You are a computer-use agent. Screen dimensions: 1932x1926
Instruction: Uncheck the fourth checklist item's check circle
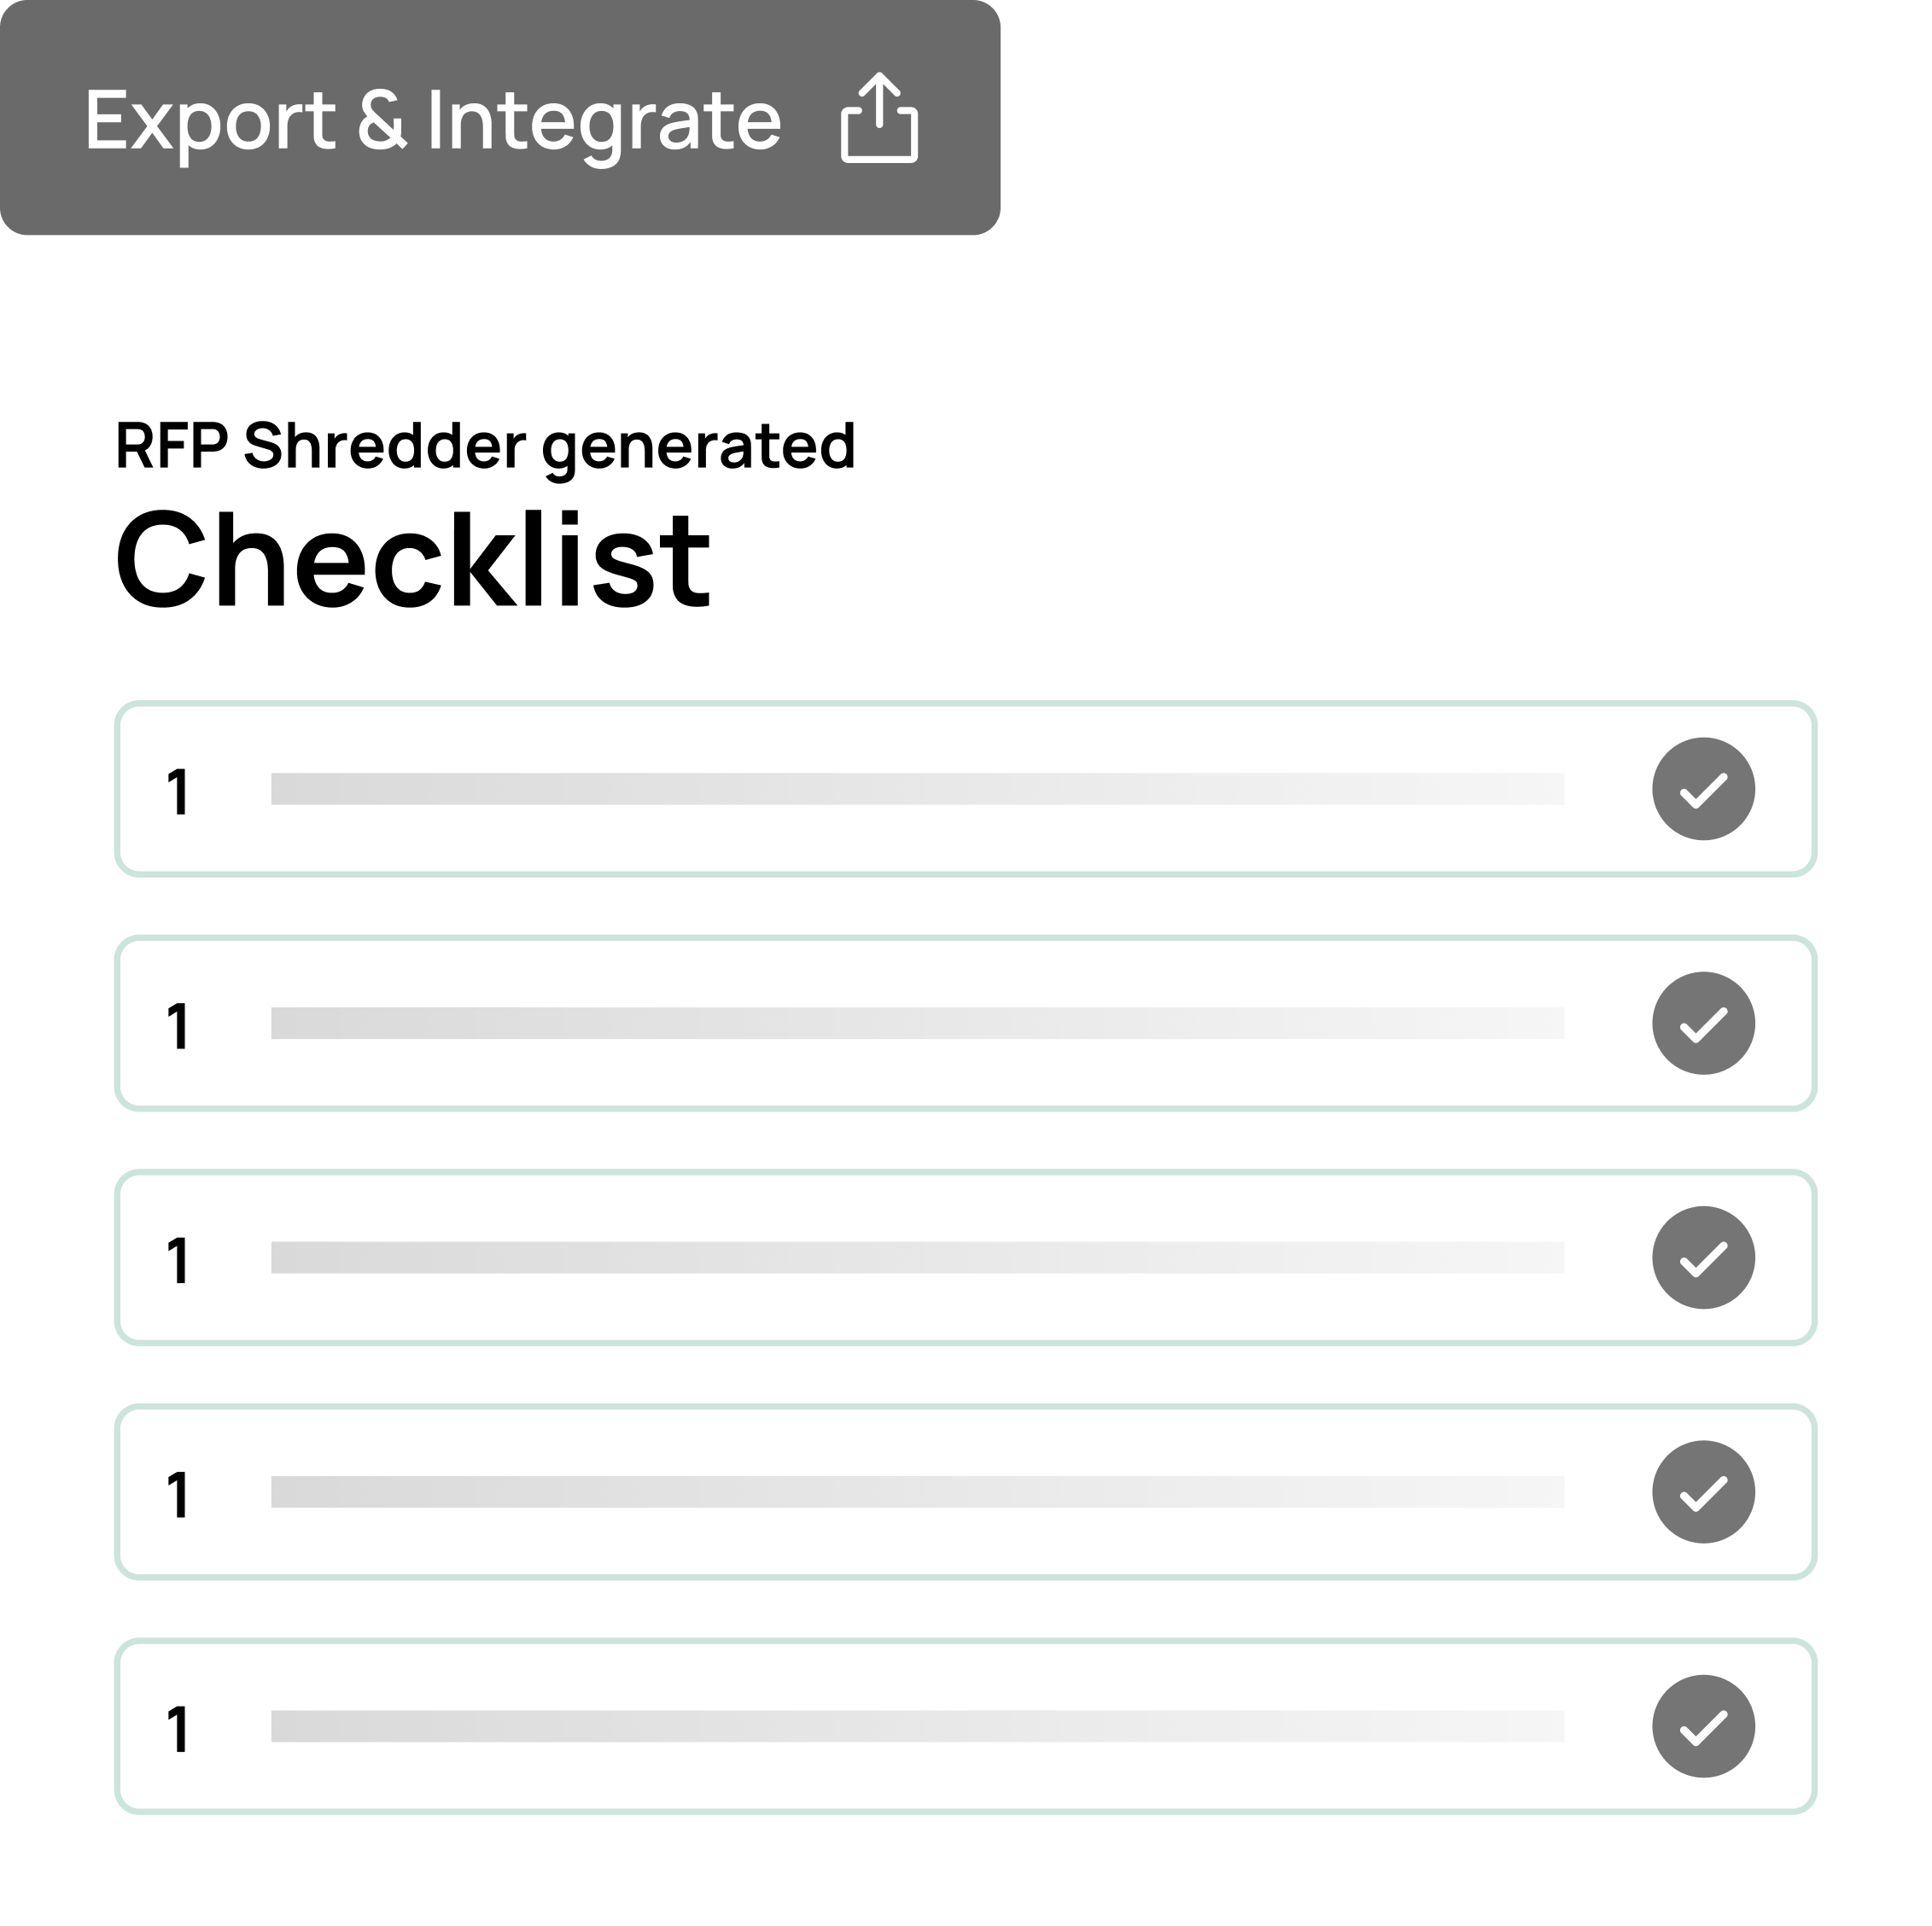(x=1703, y=1491)
